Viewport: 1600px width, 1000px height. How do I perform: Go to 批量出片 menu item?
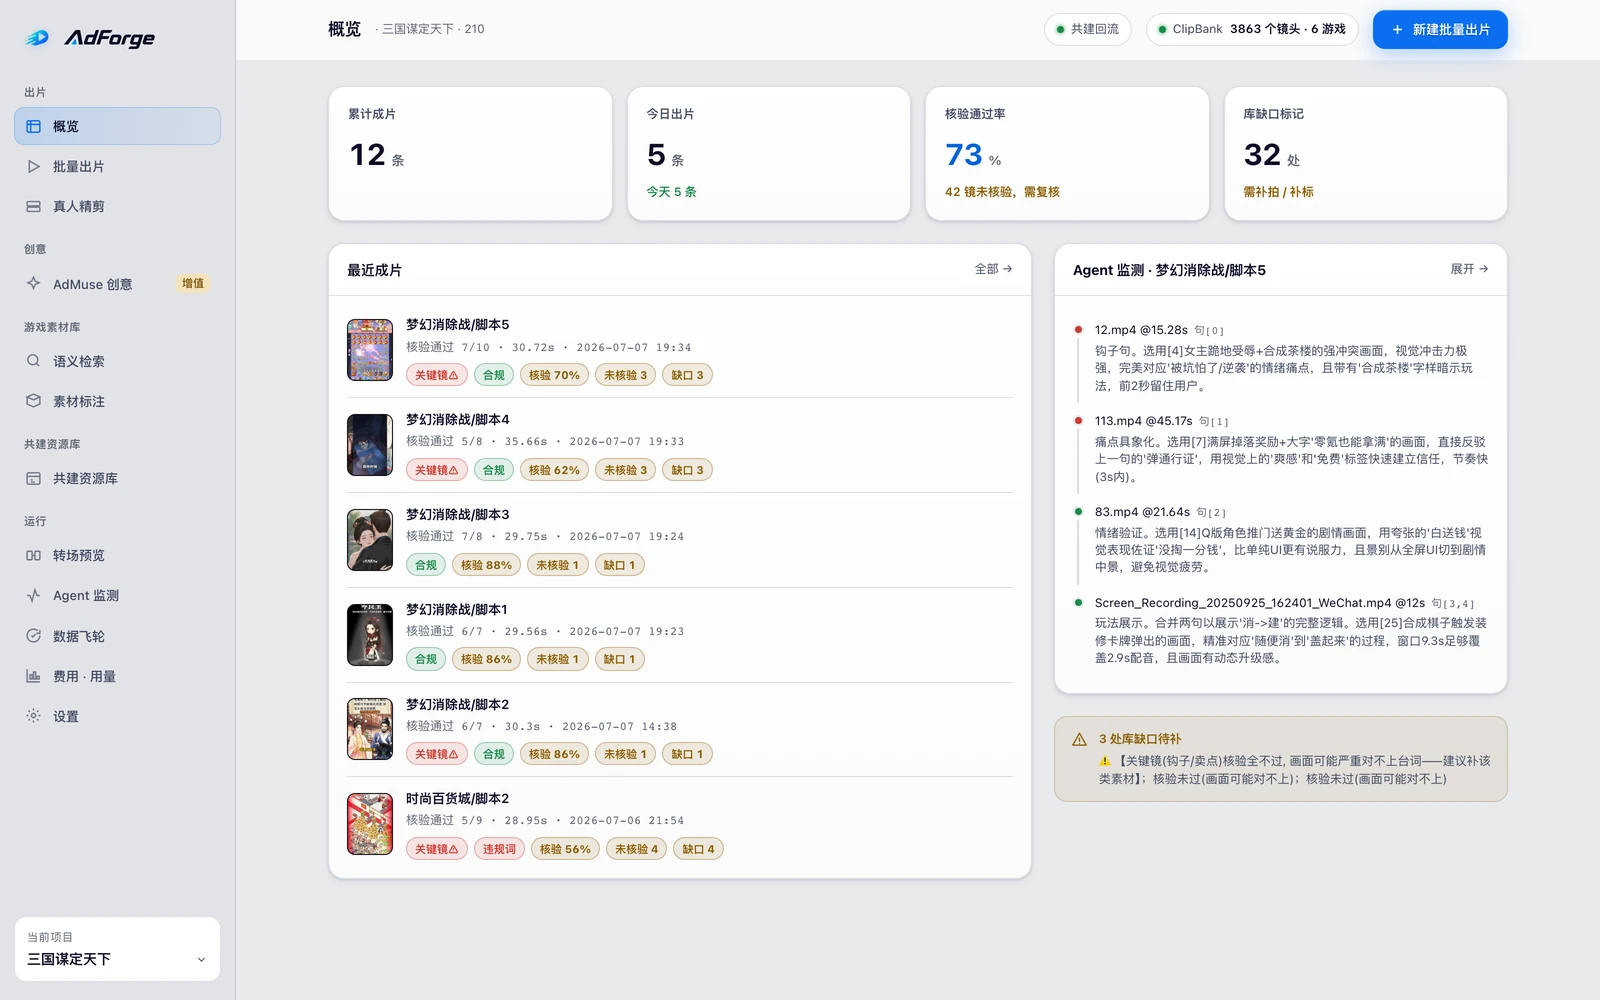click(117, 166)
